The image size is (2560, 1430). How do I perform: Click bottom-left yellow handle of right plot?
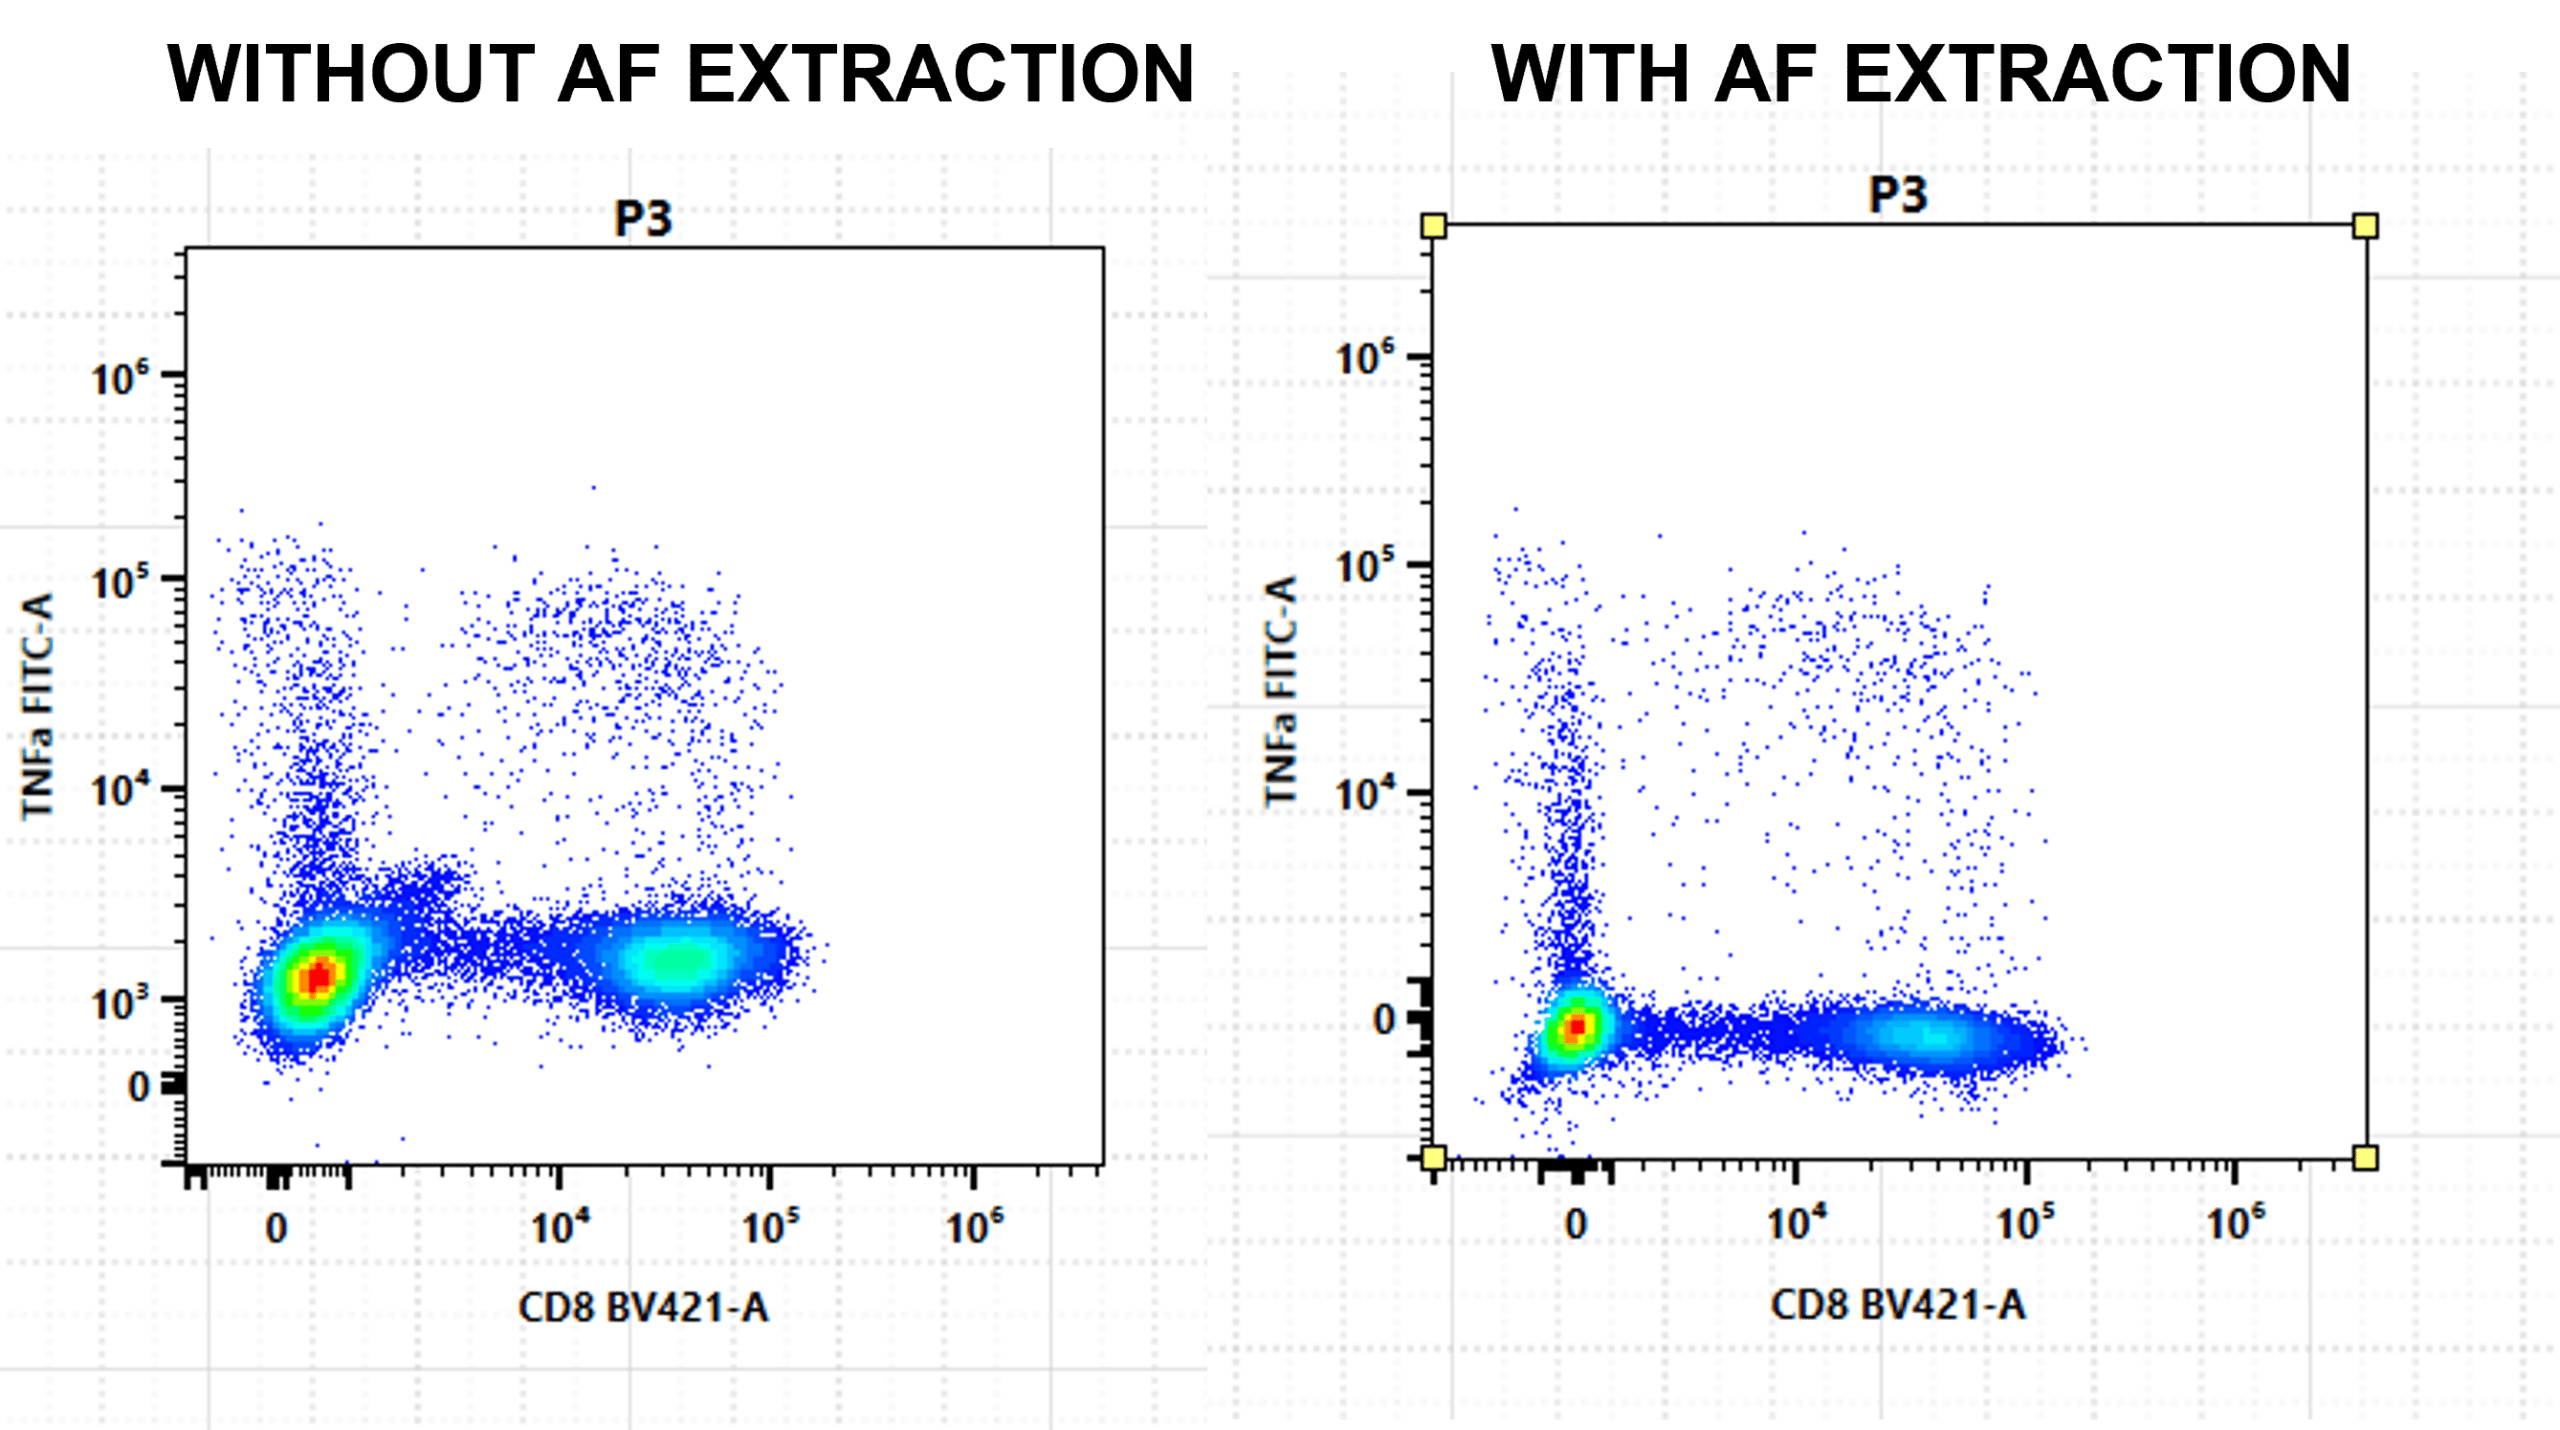click(1433, 1158)
